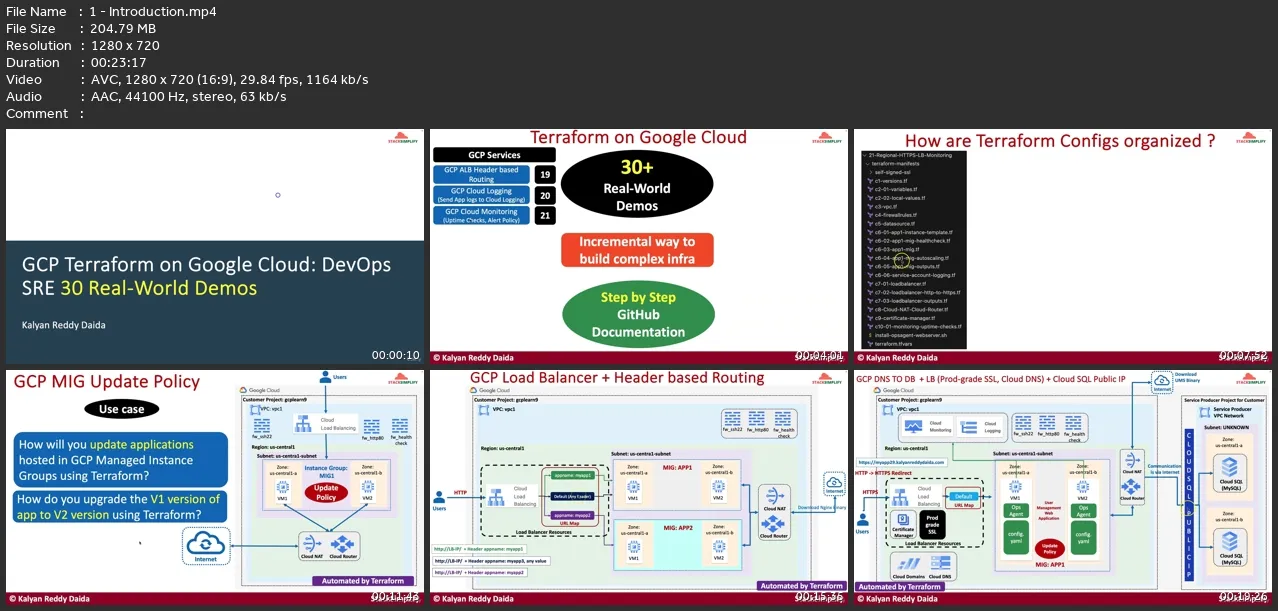Open the title slide thumbnail stamped 00:00:10
The height and width of the screenshot is (611, 1278).
point(215,246)
